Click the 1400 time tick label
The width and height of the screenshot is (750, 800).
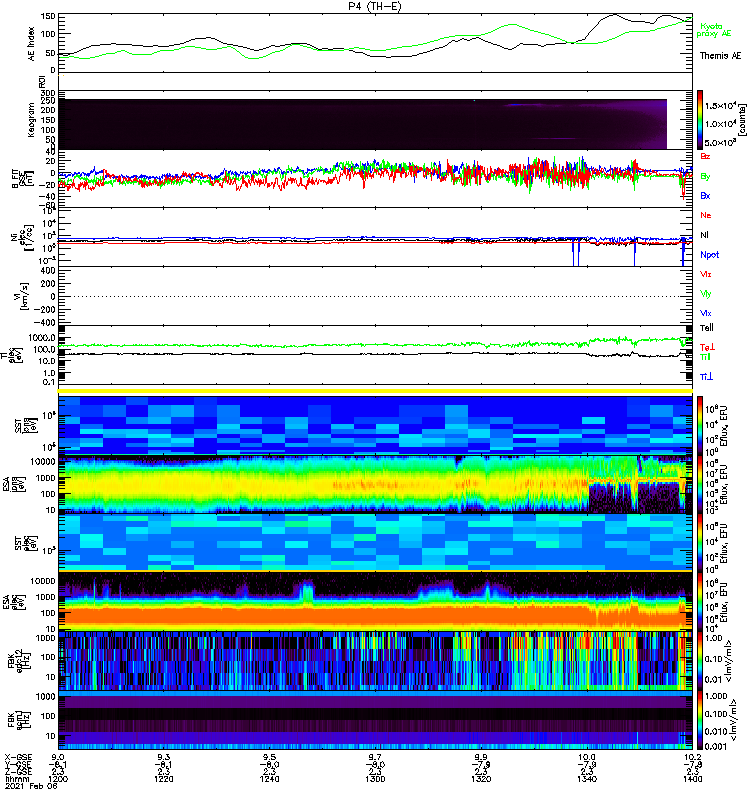(692, 779)
